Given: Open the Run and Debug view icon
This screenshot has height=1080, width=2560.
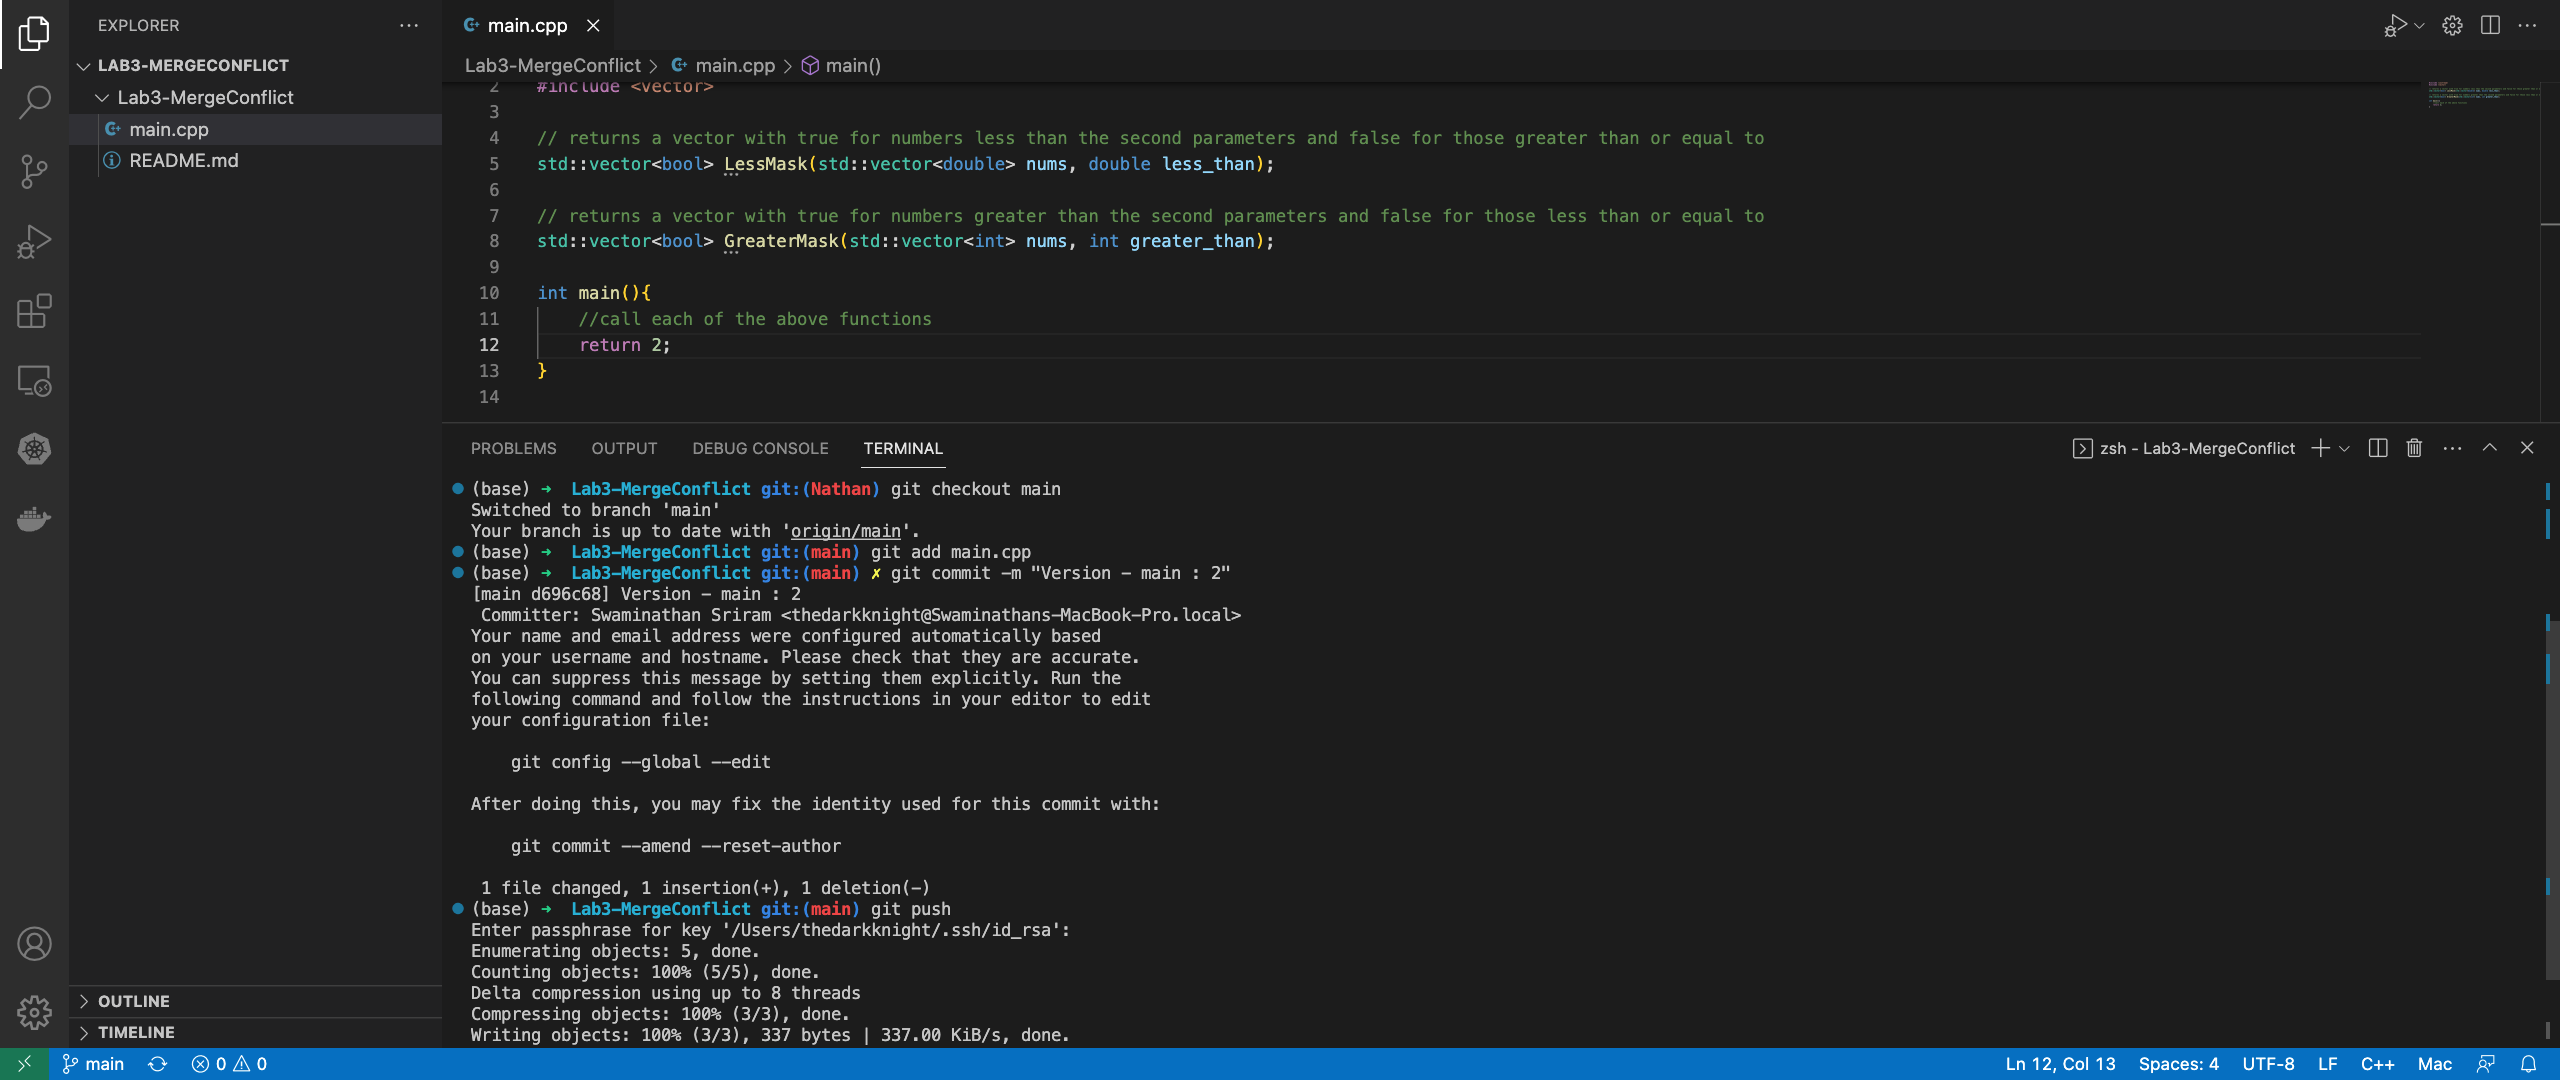Looking at the screenshot, I should tap(34, 242).
